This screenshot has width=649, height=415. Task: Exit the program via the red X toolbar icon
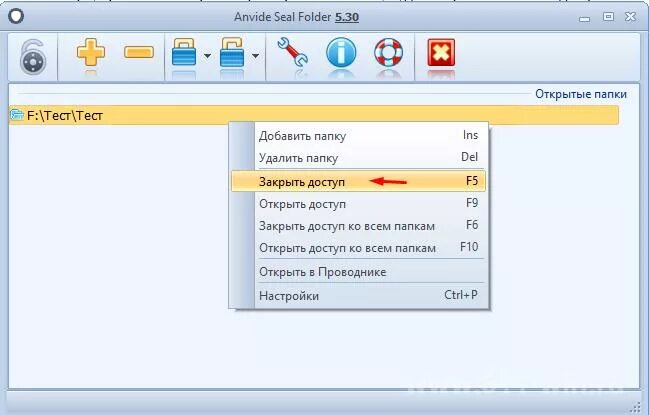click(x=441, y=53)
